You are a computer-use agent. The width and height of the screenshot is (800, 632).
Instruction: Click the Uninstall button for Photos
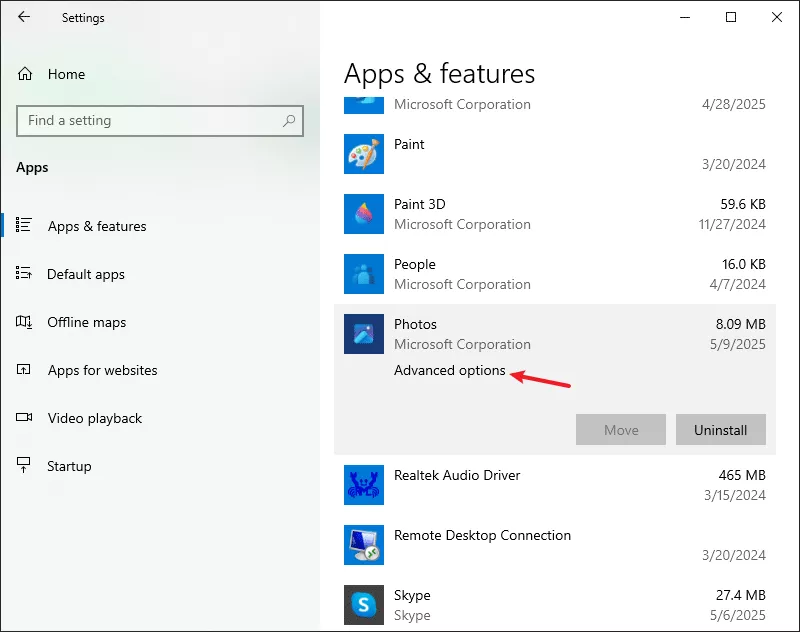click(x=720, y=429)
